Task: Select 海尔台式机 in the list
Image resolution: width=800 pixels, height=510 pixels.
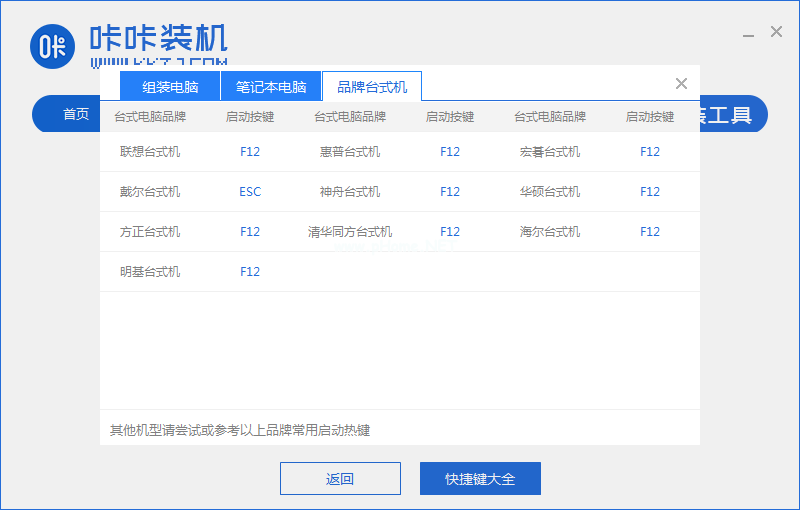Action: click(550, 232)
